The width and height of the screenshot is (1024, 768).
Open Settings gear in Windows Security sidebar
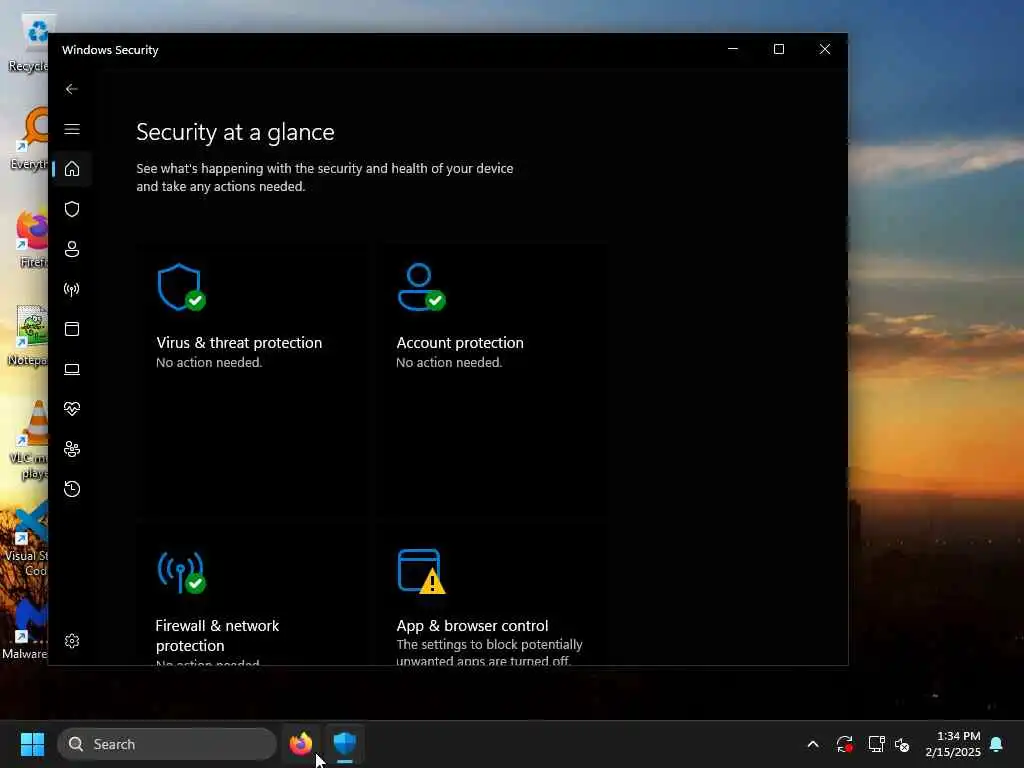(x=72, y=641)
